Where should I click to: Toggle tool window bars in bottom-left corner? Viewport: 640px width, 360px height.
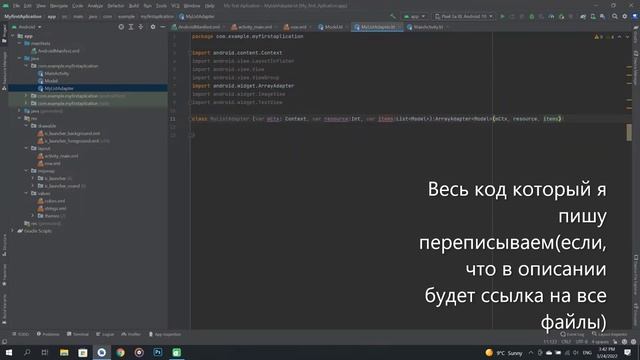[4, 342]
